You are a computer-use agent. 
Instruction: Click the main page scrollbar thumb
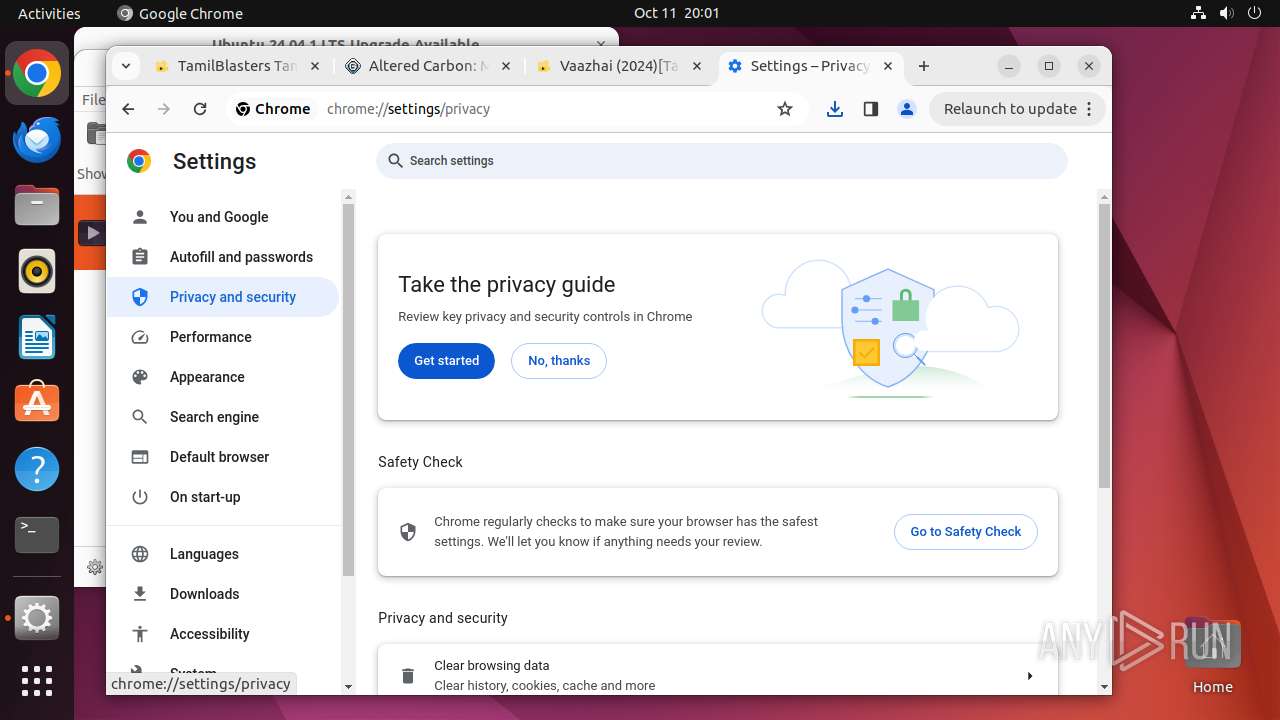(1104, 346)
